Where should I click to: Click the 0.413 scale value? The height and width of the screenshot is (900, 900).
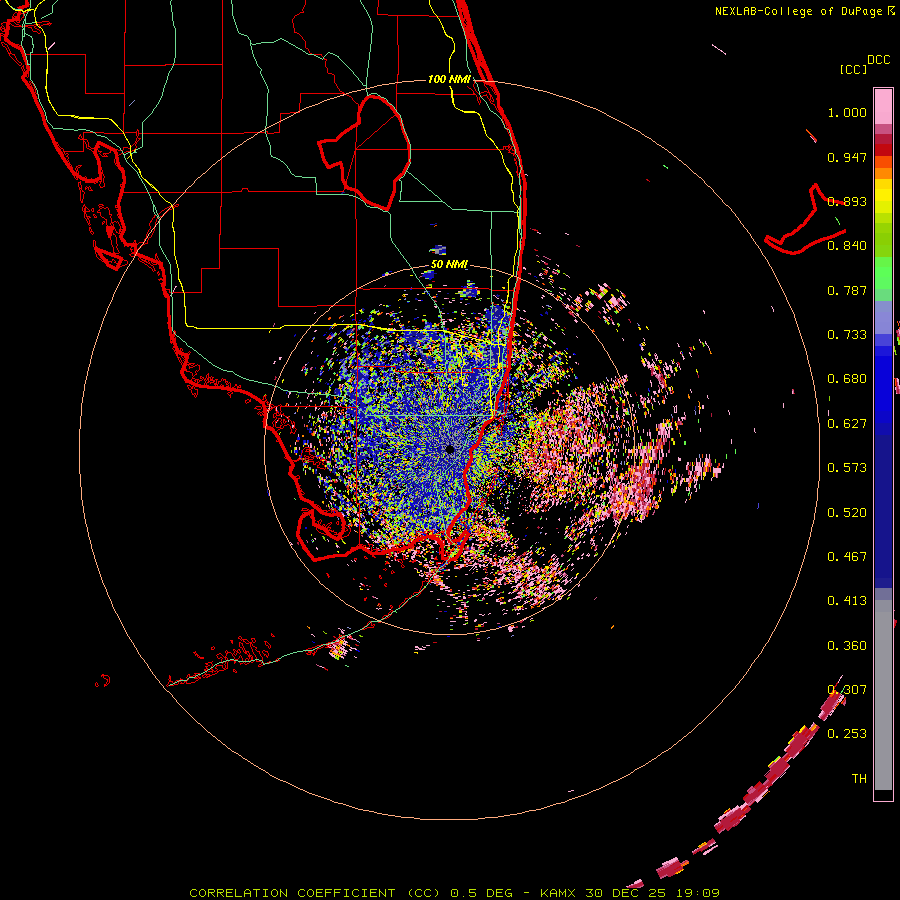coord(847,601)
